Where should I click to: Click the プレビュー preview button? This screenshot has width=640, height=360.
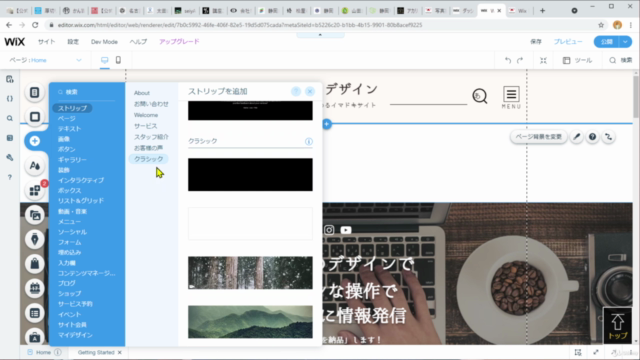568,42
